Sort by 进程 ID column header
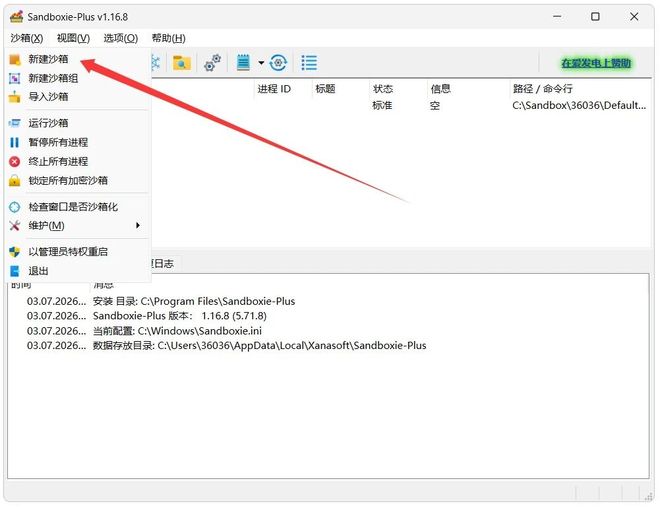This screenshot has height=508, width=660. point(274,89)
